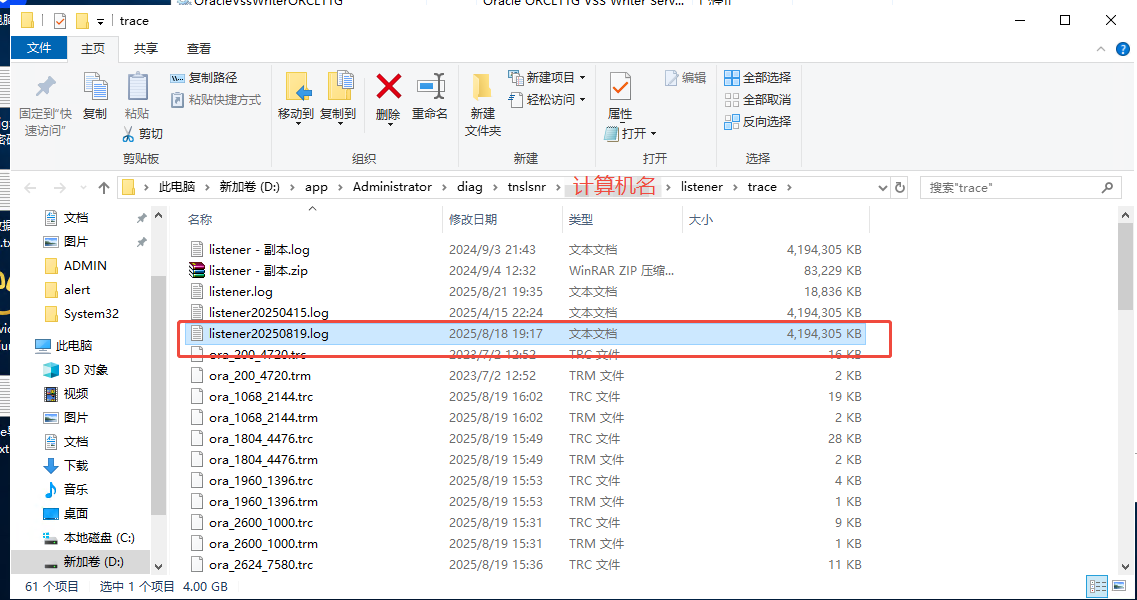Switch to large icons view layout
This screenshot has height=600, width=1137.
coord(1117,586)
